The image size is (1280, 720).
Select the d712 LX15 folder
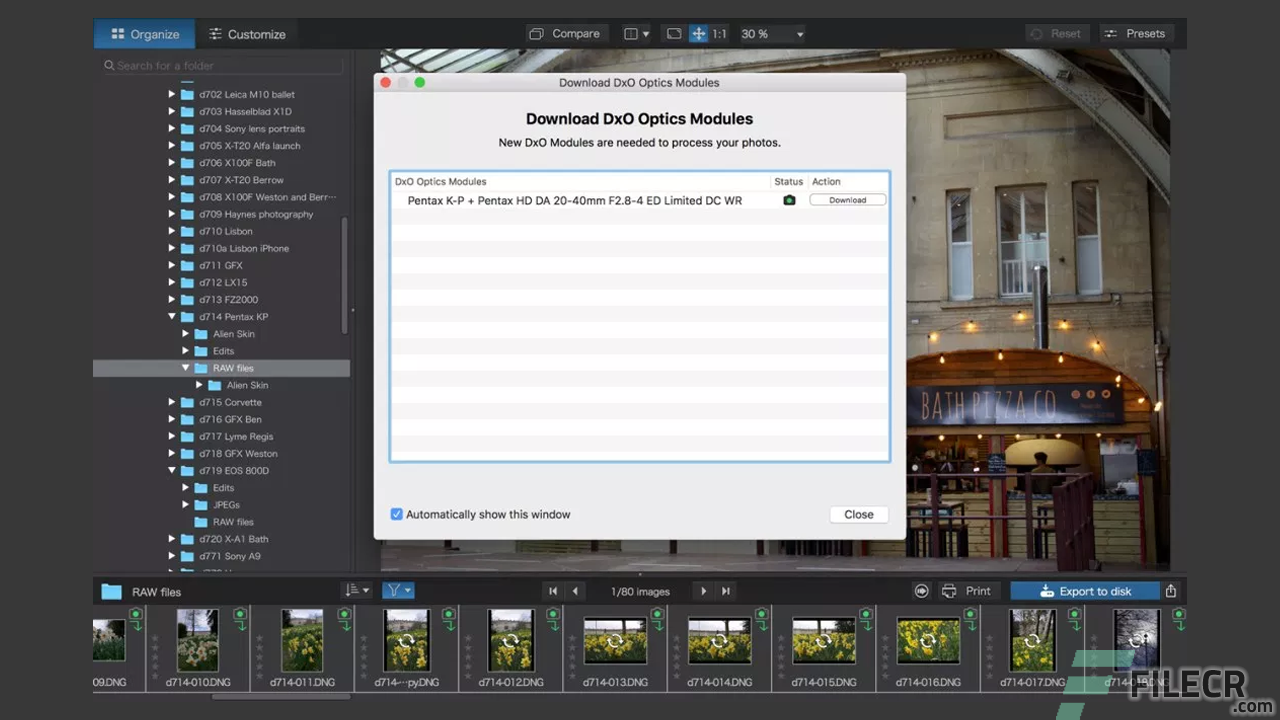[221, 282]
